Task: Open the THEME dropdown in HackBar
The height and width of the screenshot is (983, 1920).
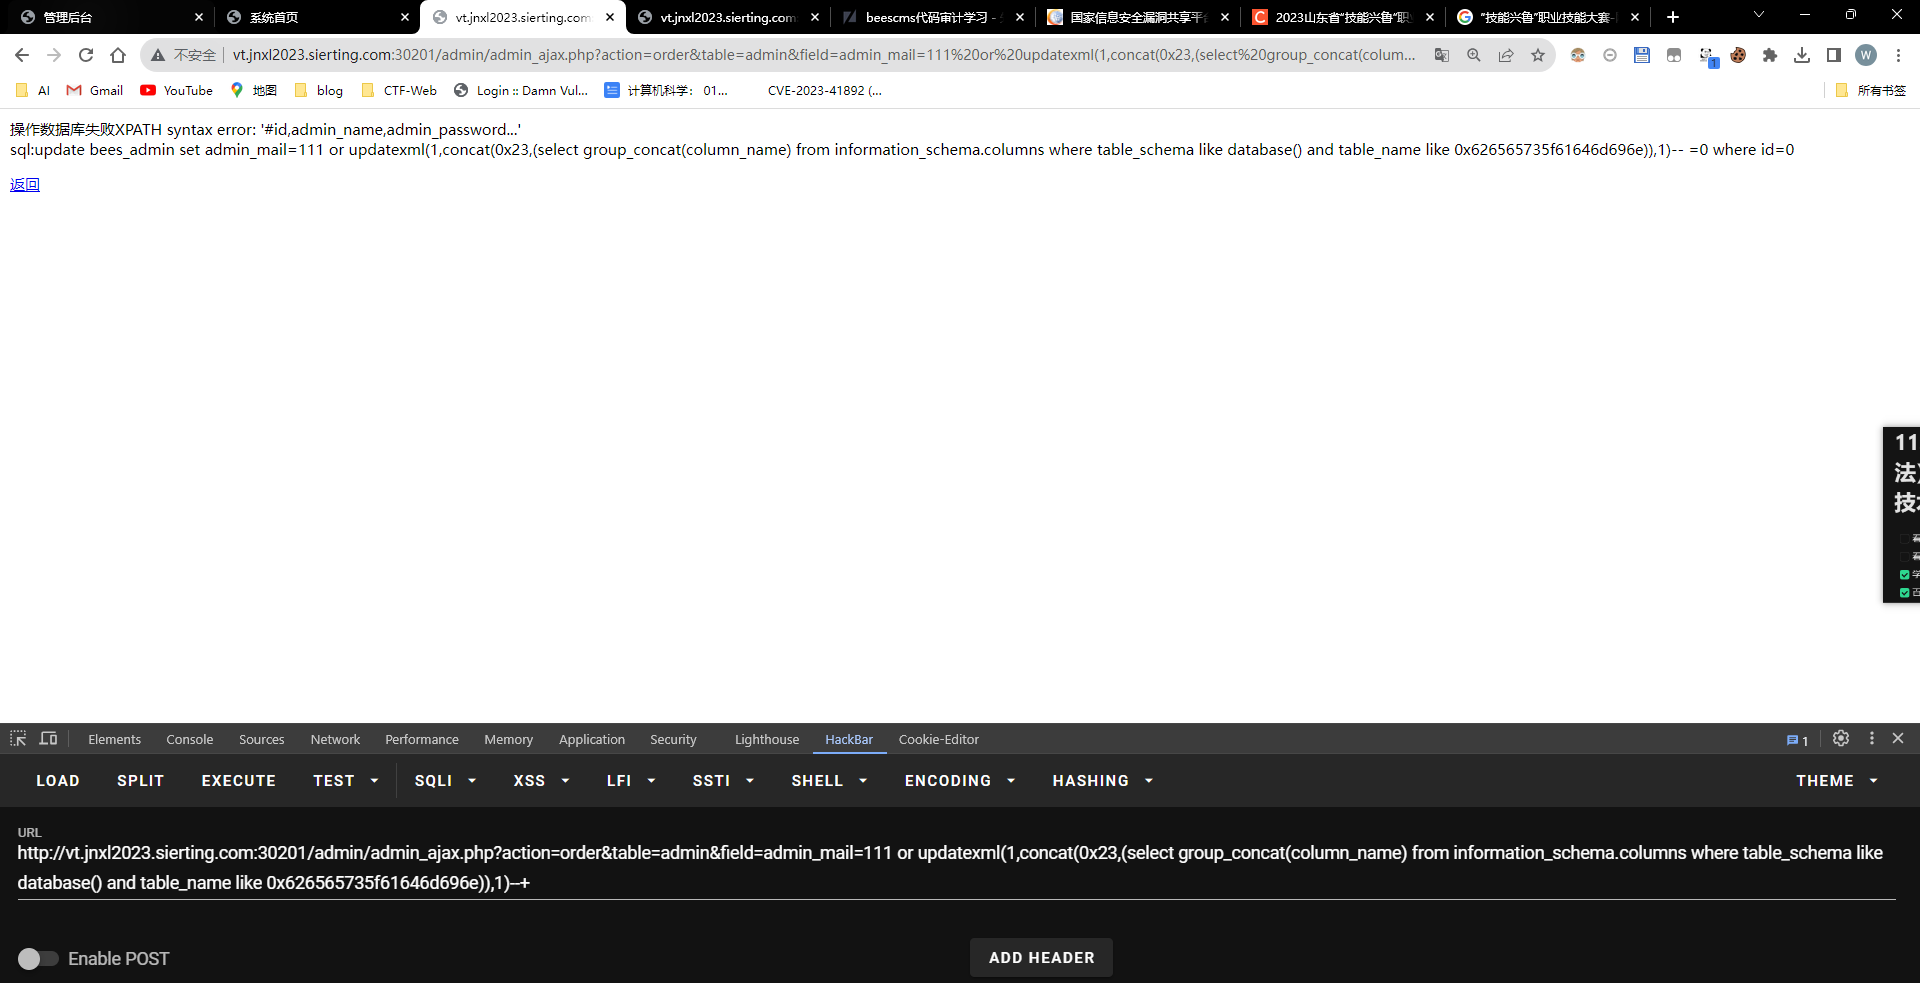Action: (x=1837, y=781)
